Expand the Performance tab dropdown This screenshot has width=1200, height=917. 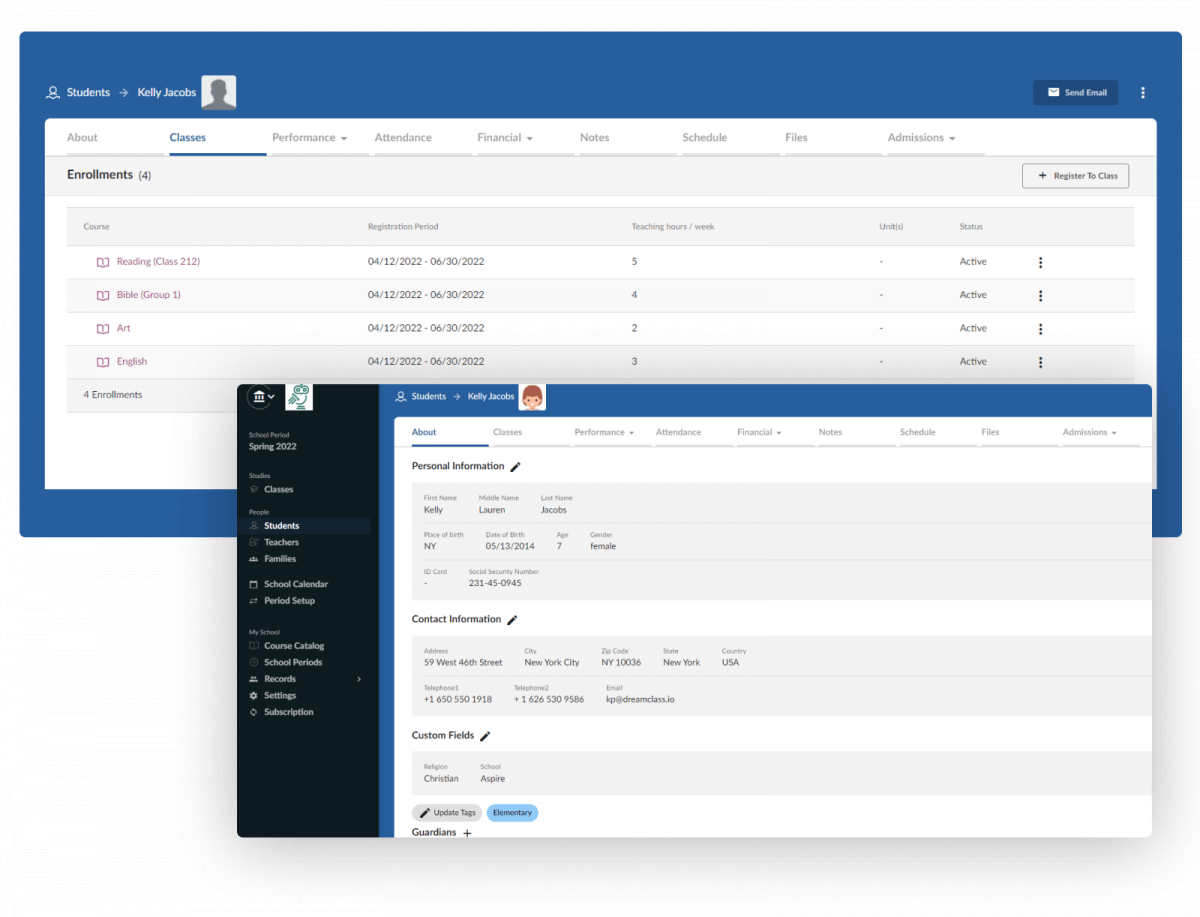point(309,138)
